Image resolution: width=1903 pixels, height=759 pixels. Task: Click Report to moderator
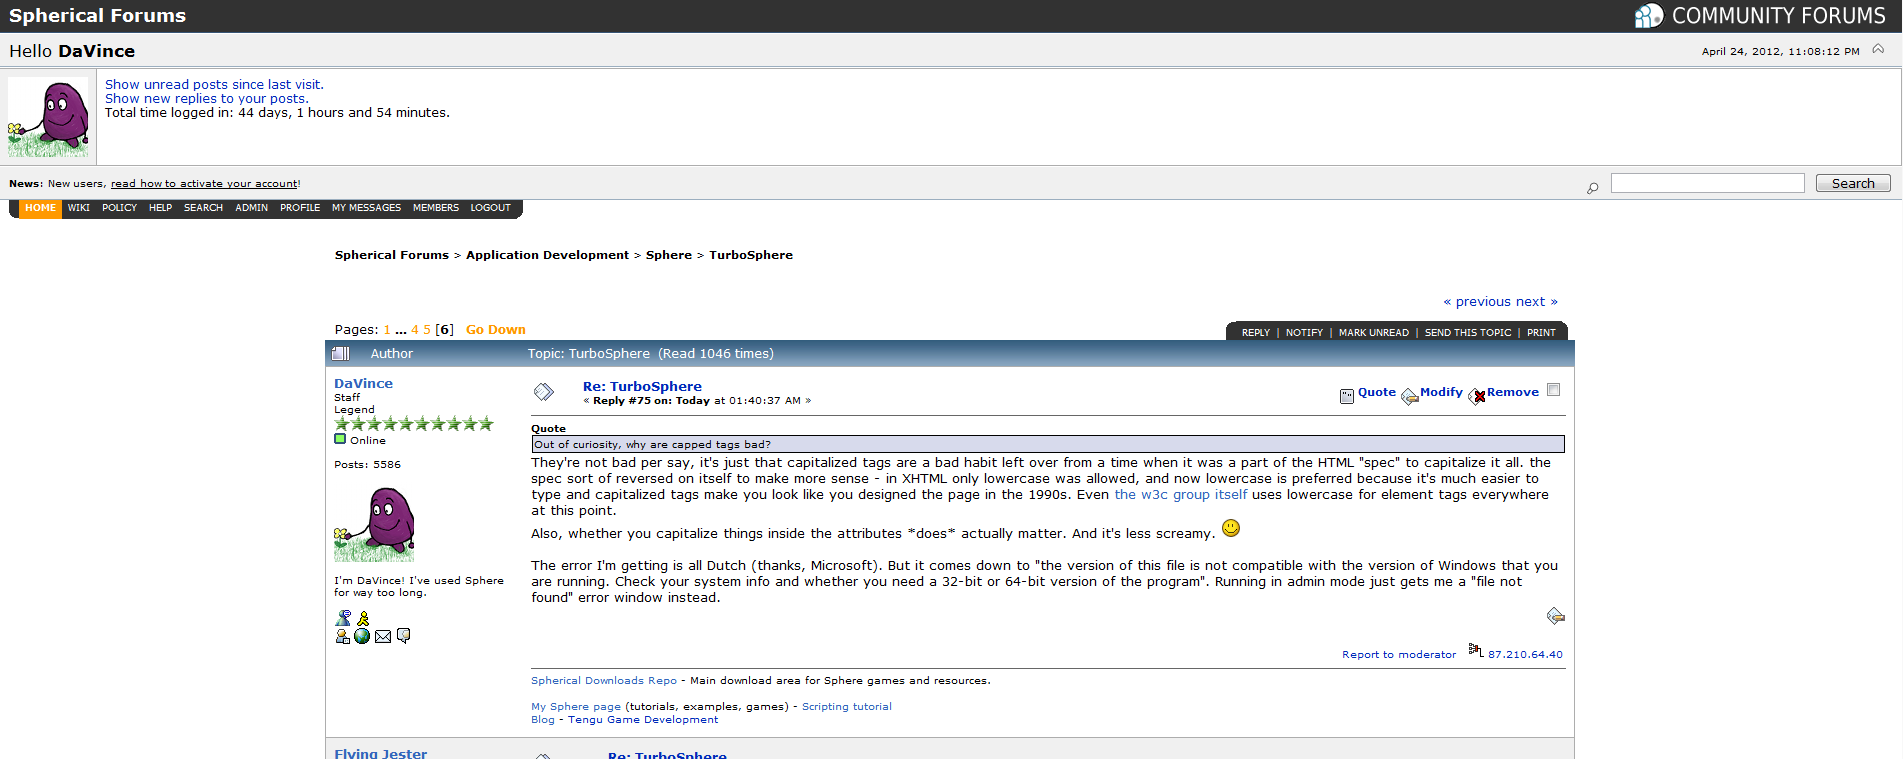1399,655
